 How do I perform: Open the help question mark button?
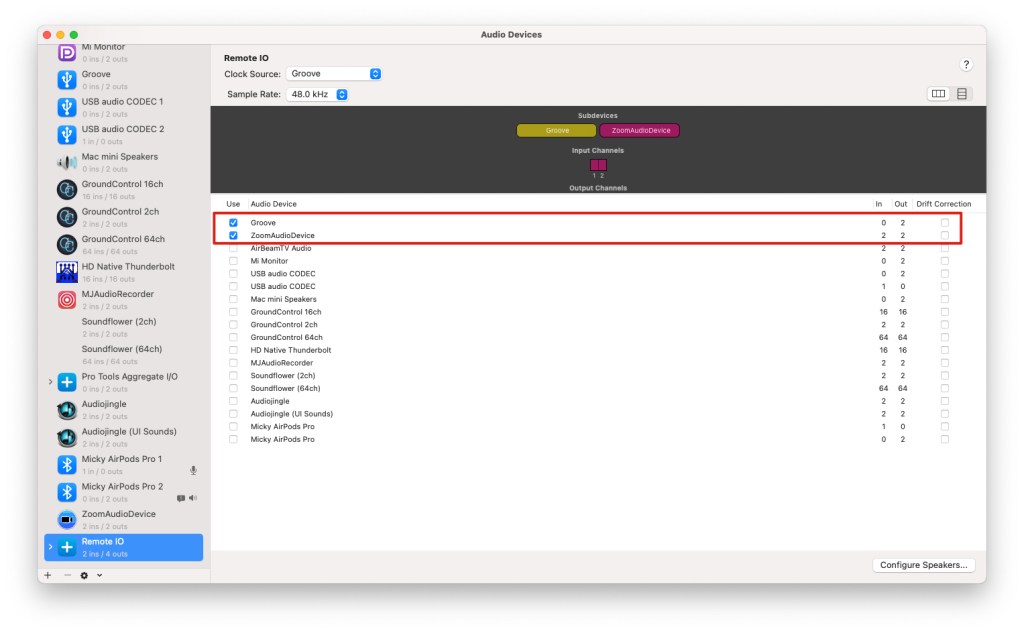[x=966, y=64]
